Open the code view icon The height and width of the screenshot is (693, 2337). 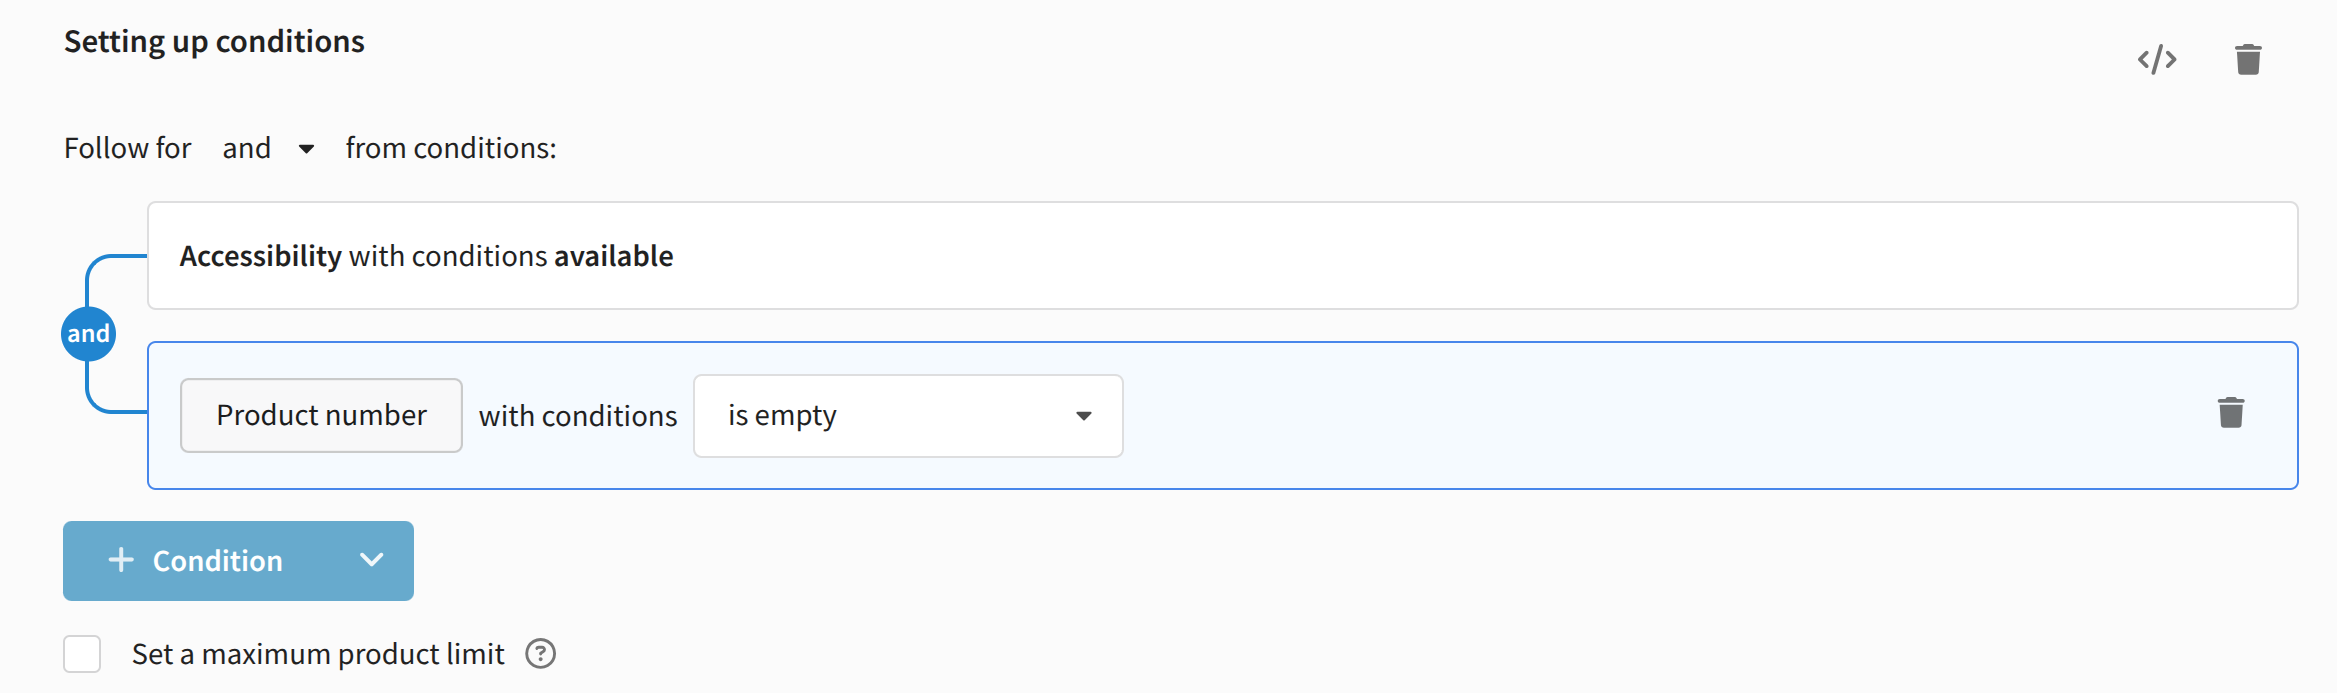click(2157, 60)
